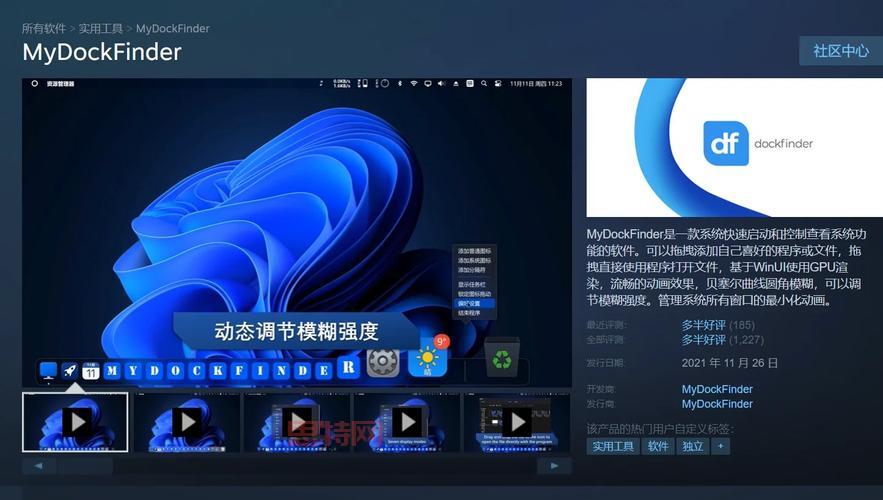Screen dimensions: 883x500
Task: Click the volume speaker icon in preview menu bar
Action: pyautogui.click(x=442, y=83)
